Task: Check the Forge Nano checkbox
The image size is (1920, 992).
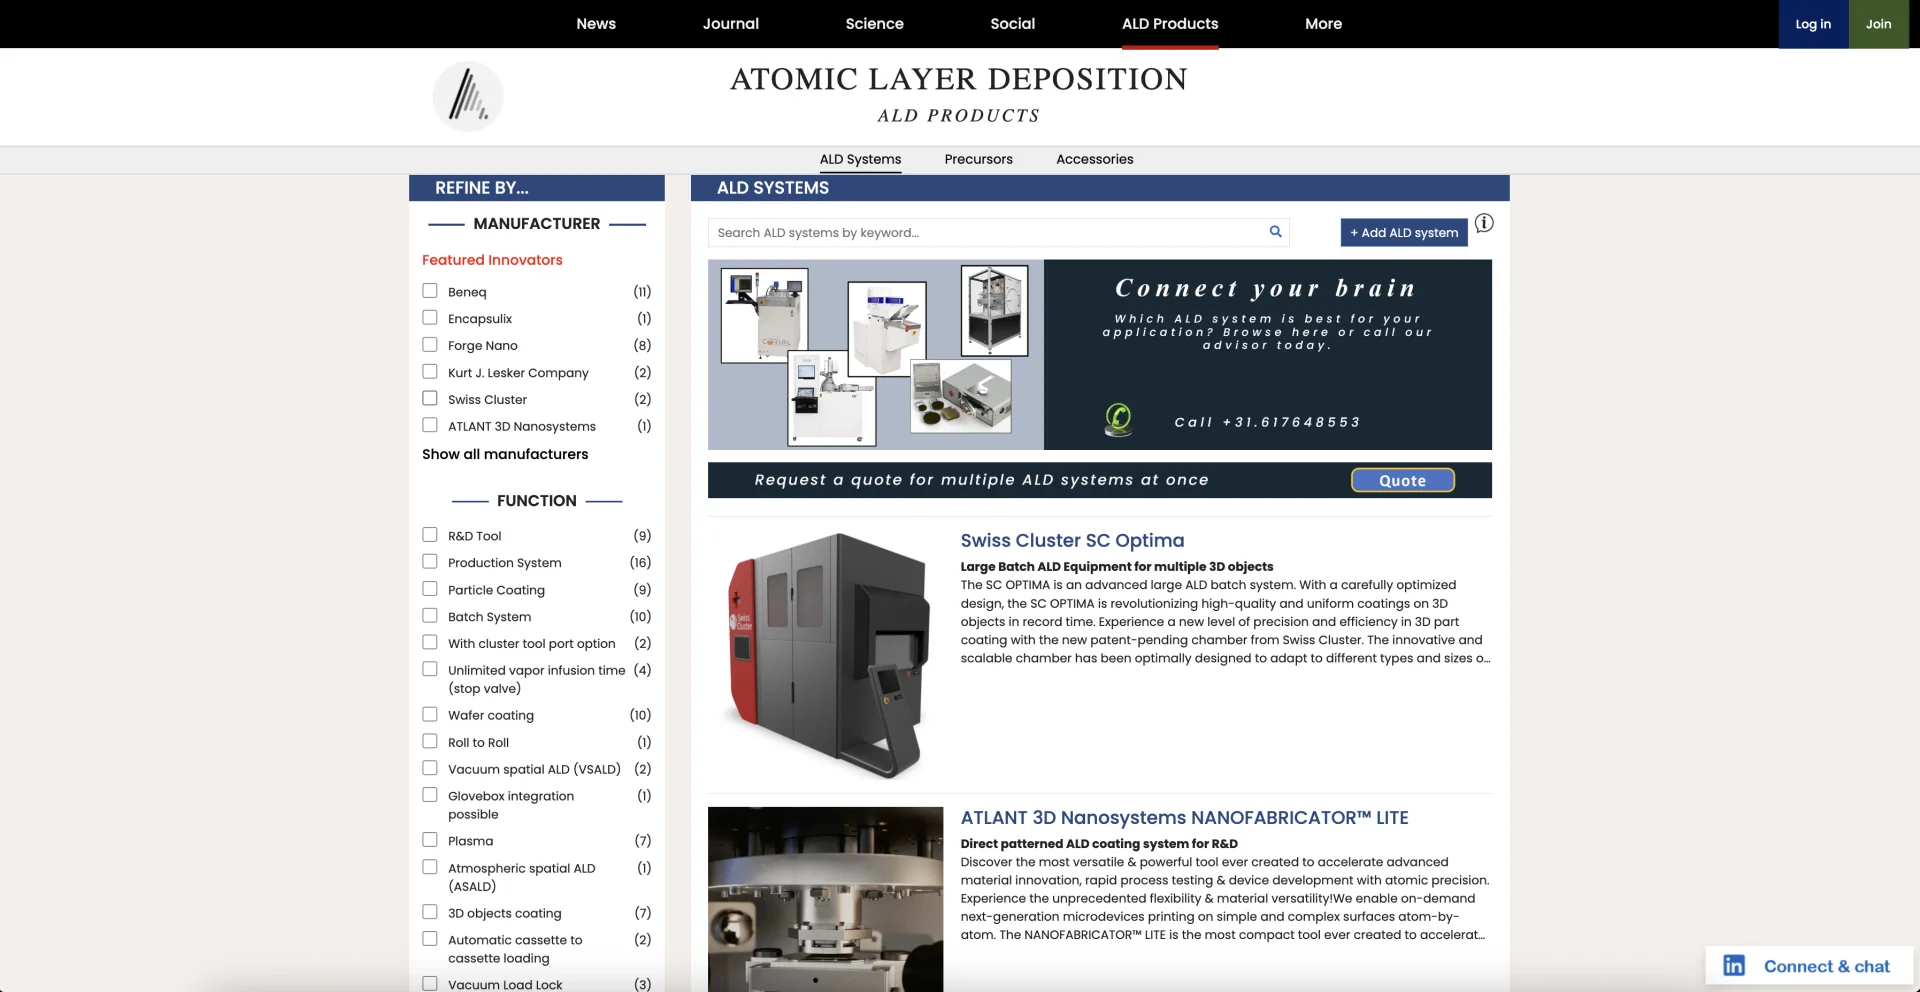Action: [x=429, y=344]
